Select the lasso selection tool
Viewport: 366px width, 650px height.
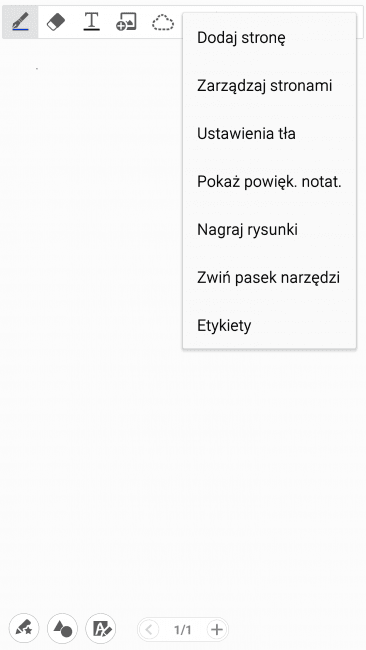(x=162, y=22)
